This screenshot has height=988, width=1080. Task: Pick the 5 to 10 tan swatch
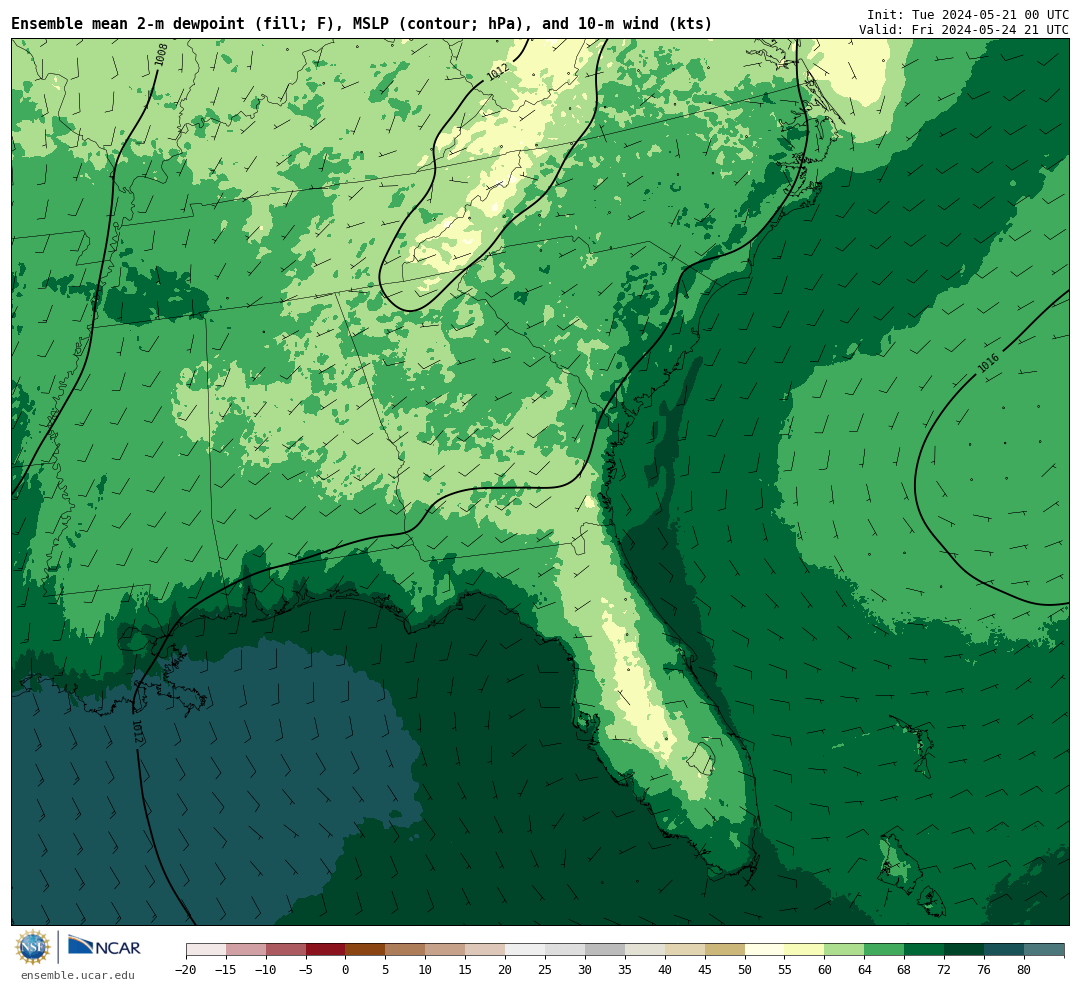pyautogui.click(x=406, y=950)
